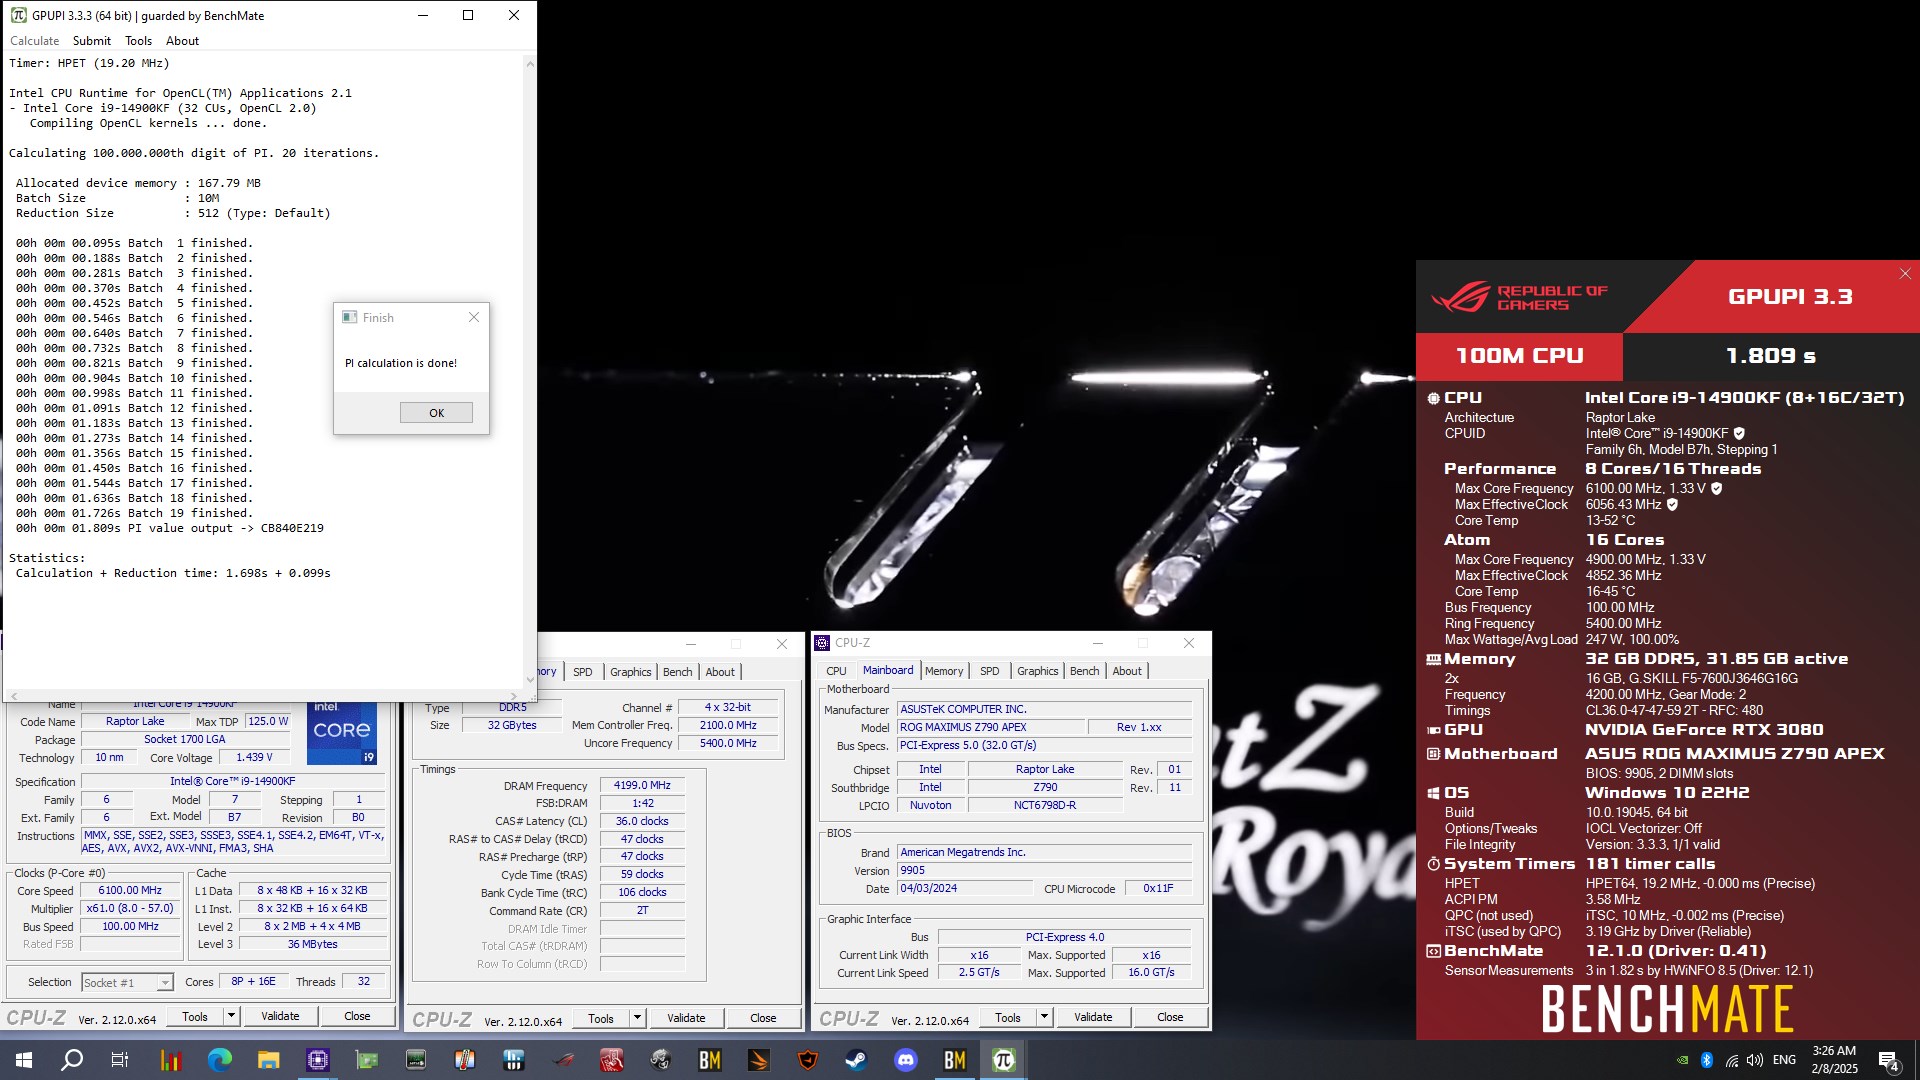
Task: Click Validate in the memory CPU-Z window
Action: click(686, 1018)
